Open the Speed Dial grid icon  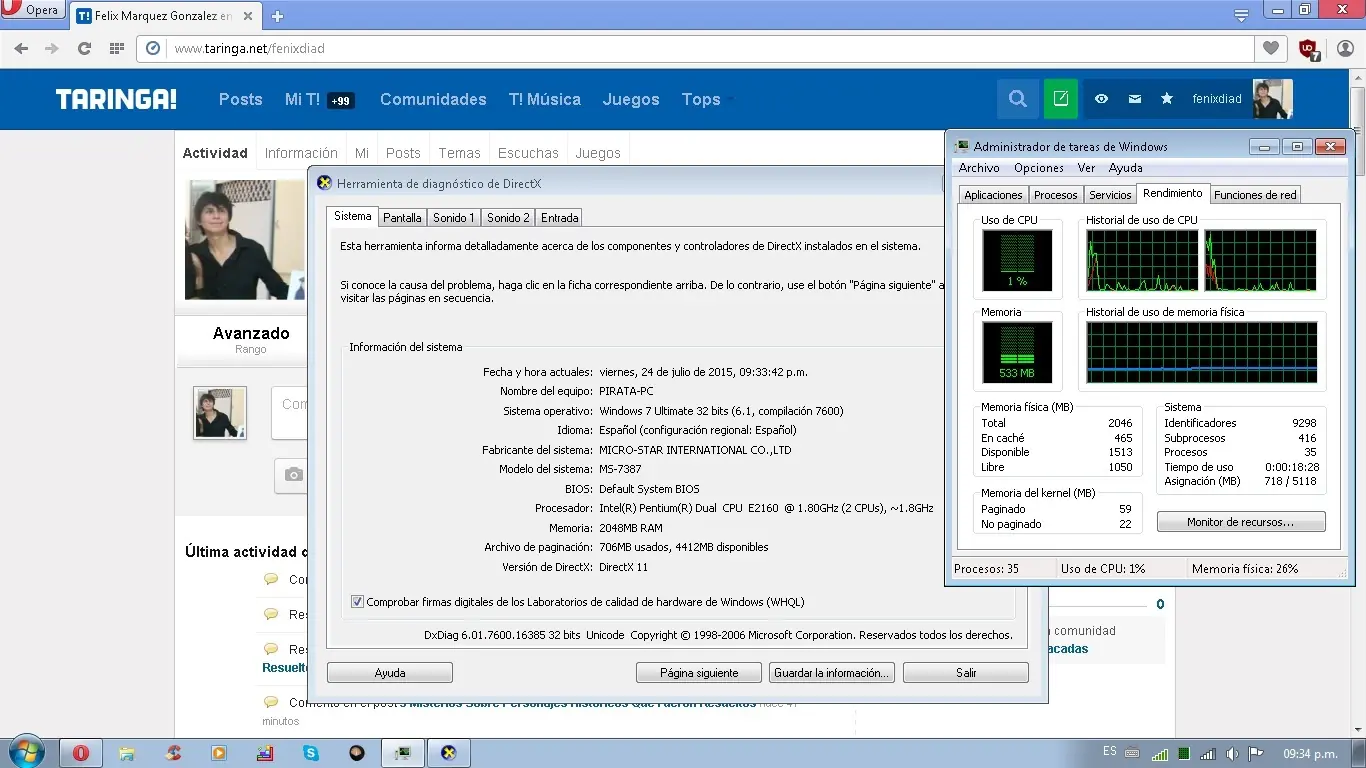tap(116, 48)
